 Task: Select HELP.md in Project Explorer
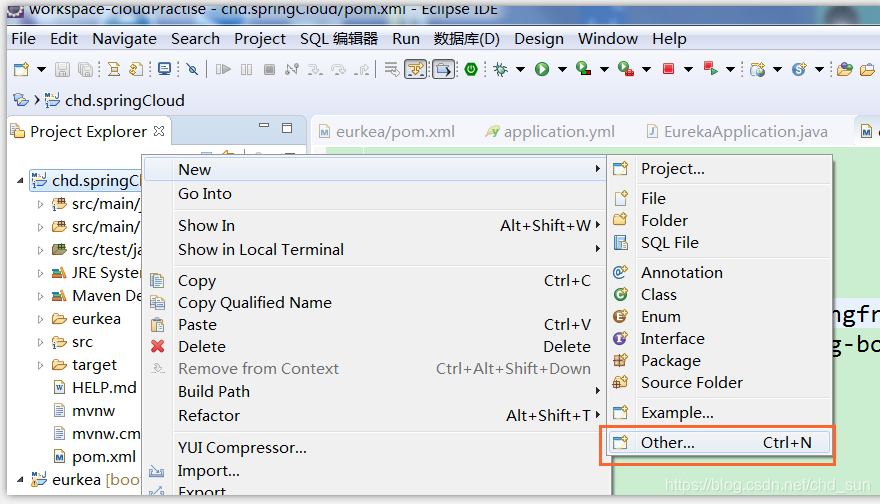(104, 388)
